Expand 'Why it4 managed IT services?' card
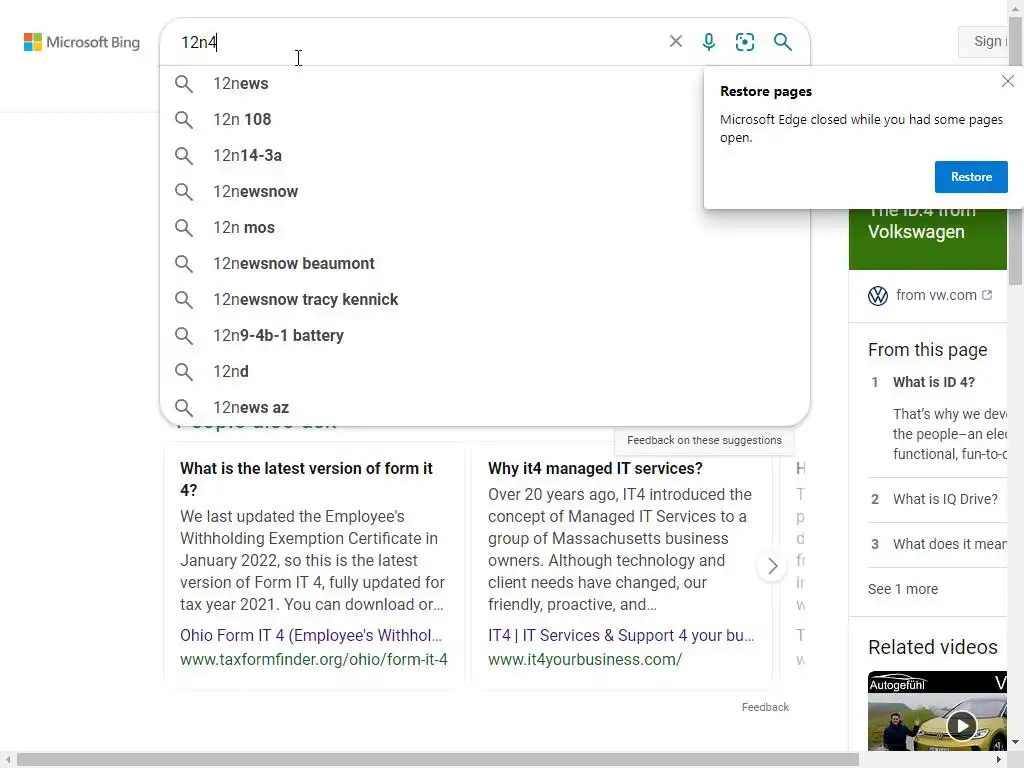The height and width of the screenshot is (768, 1024). coord(595,468)
